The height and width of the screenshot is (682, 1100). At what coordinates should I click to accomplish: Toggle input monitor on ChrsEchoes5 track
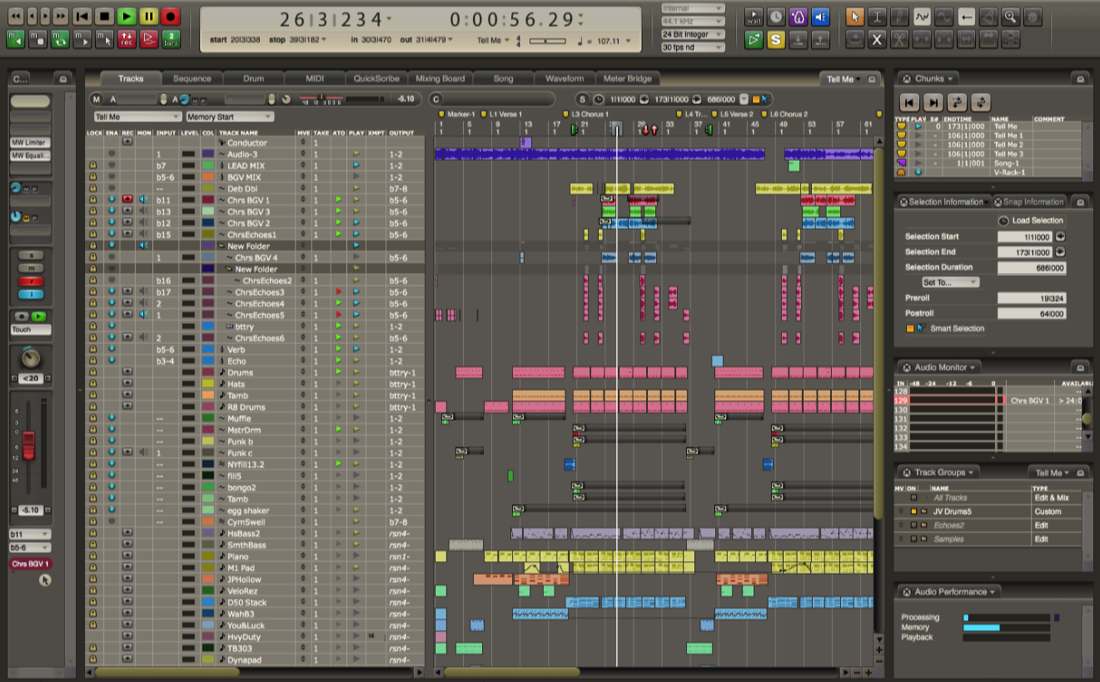pos(143,315)
